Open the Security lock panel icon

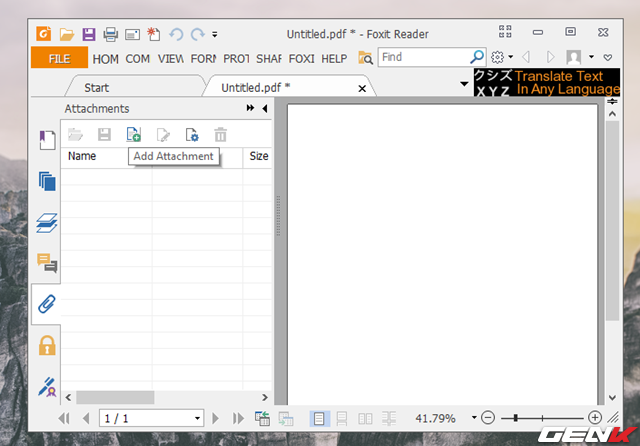pyautogui.click(x=47, y=345)
